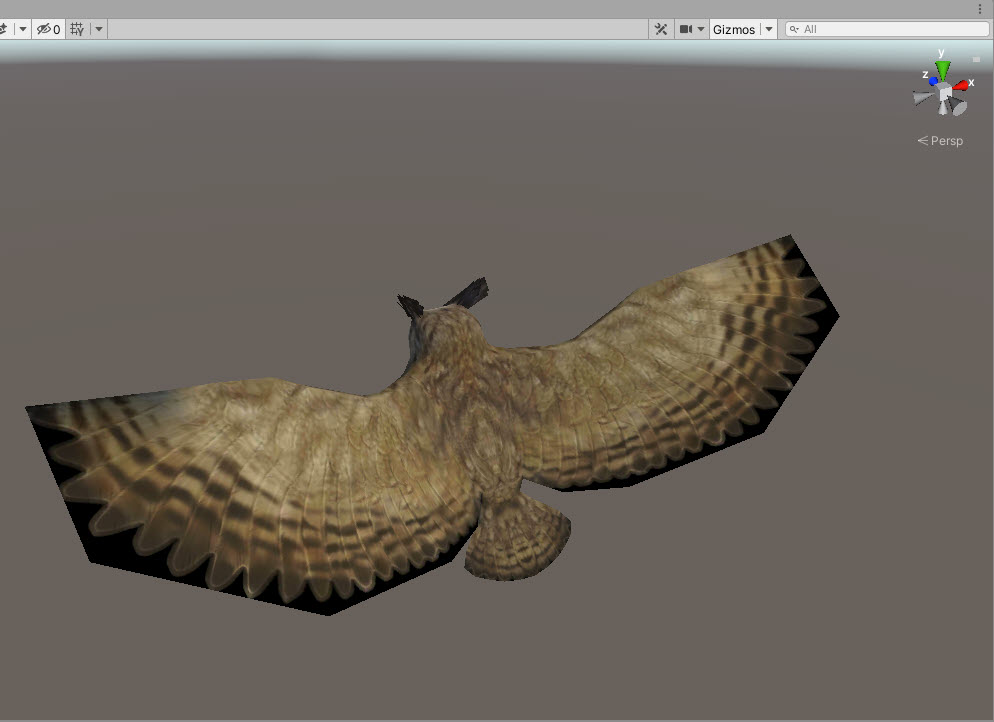The image size is (994, 722).
Task: Toggle scene gizmo lock icon
Action: [x=976, y=59]
